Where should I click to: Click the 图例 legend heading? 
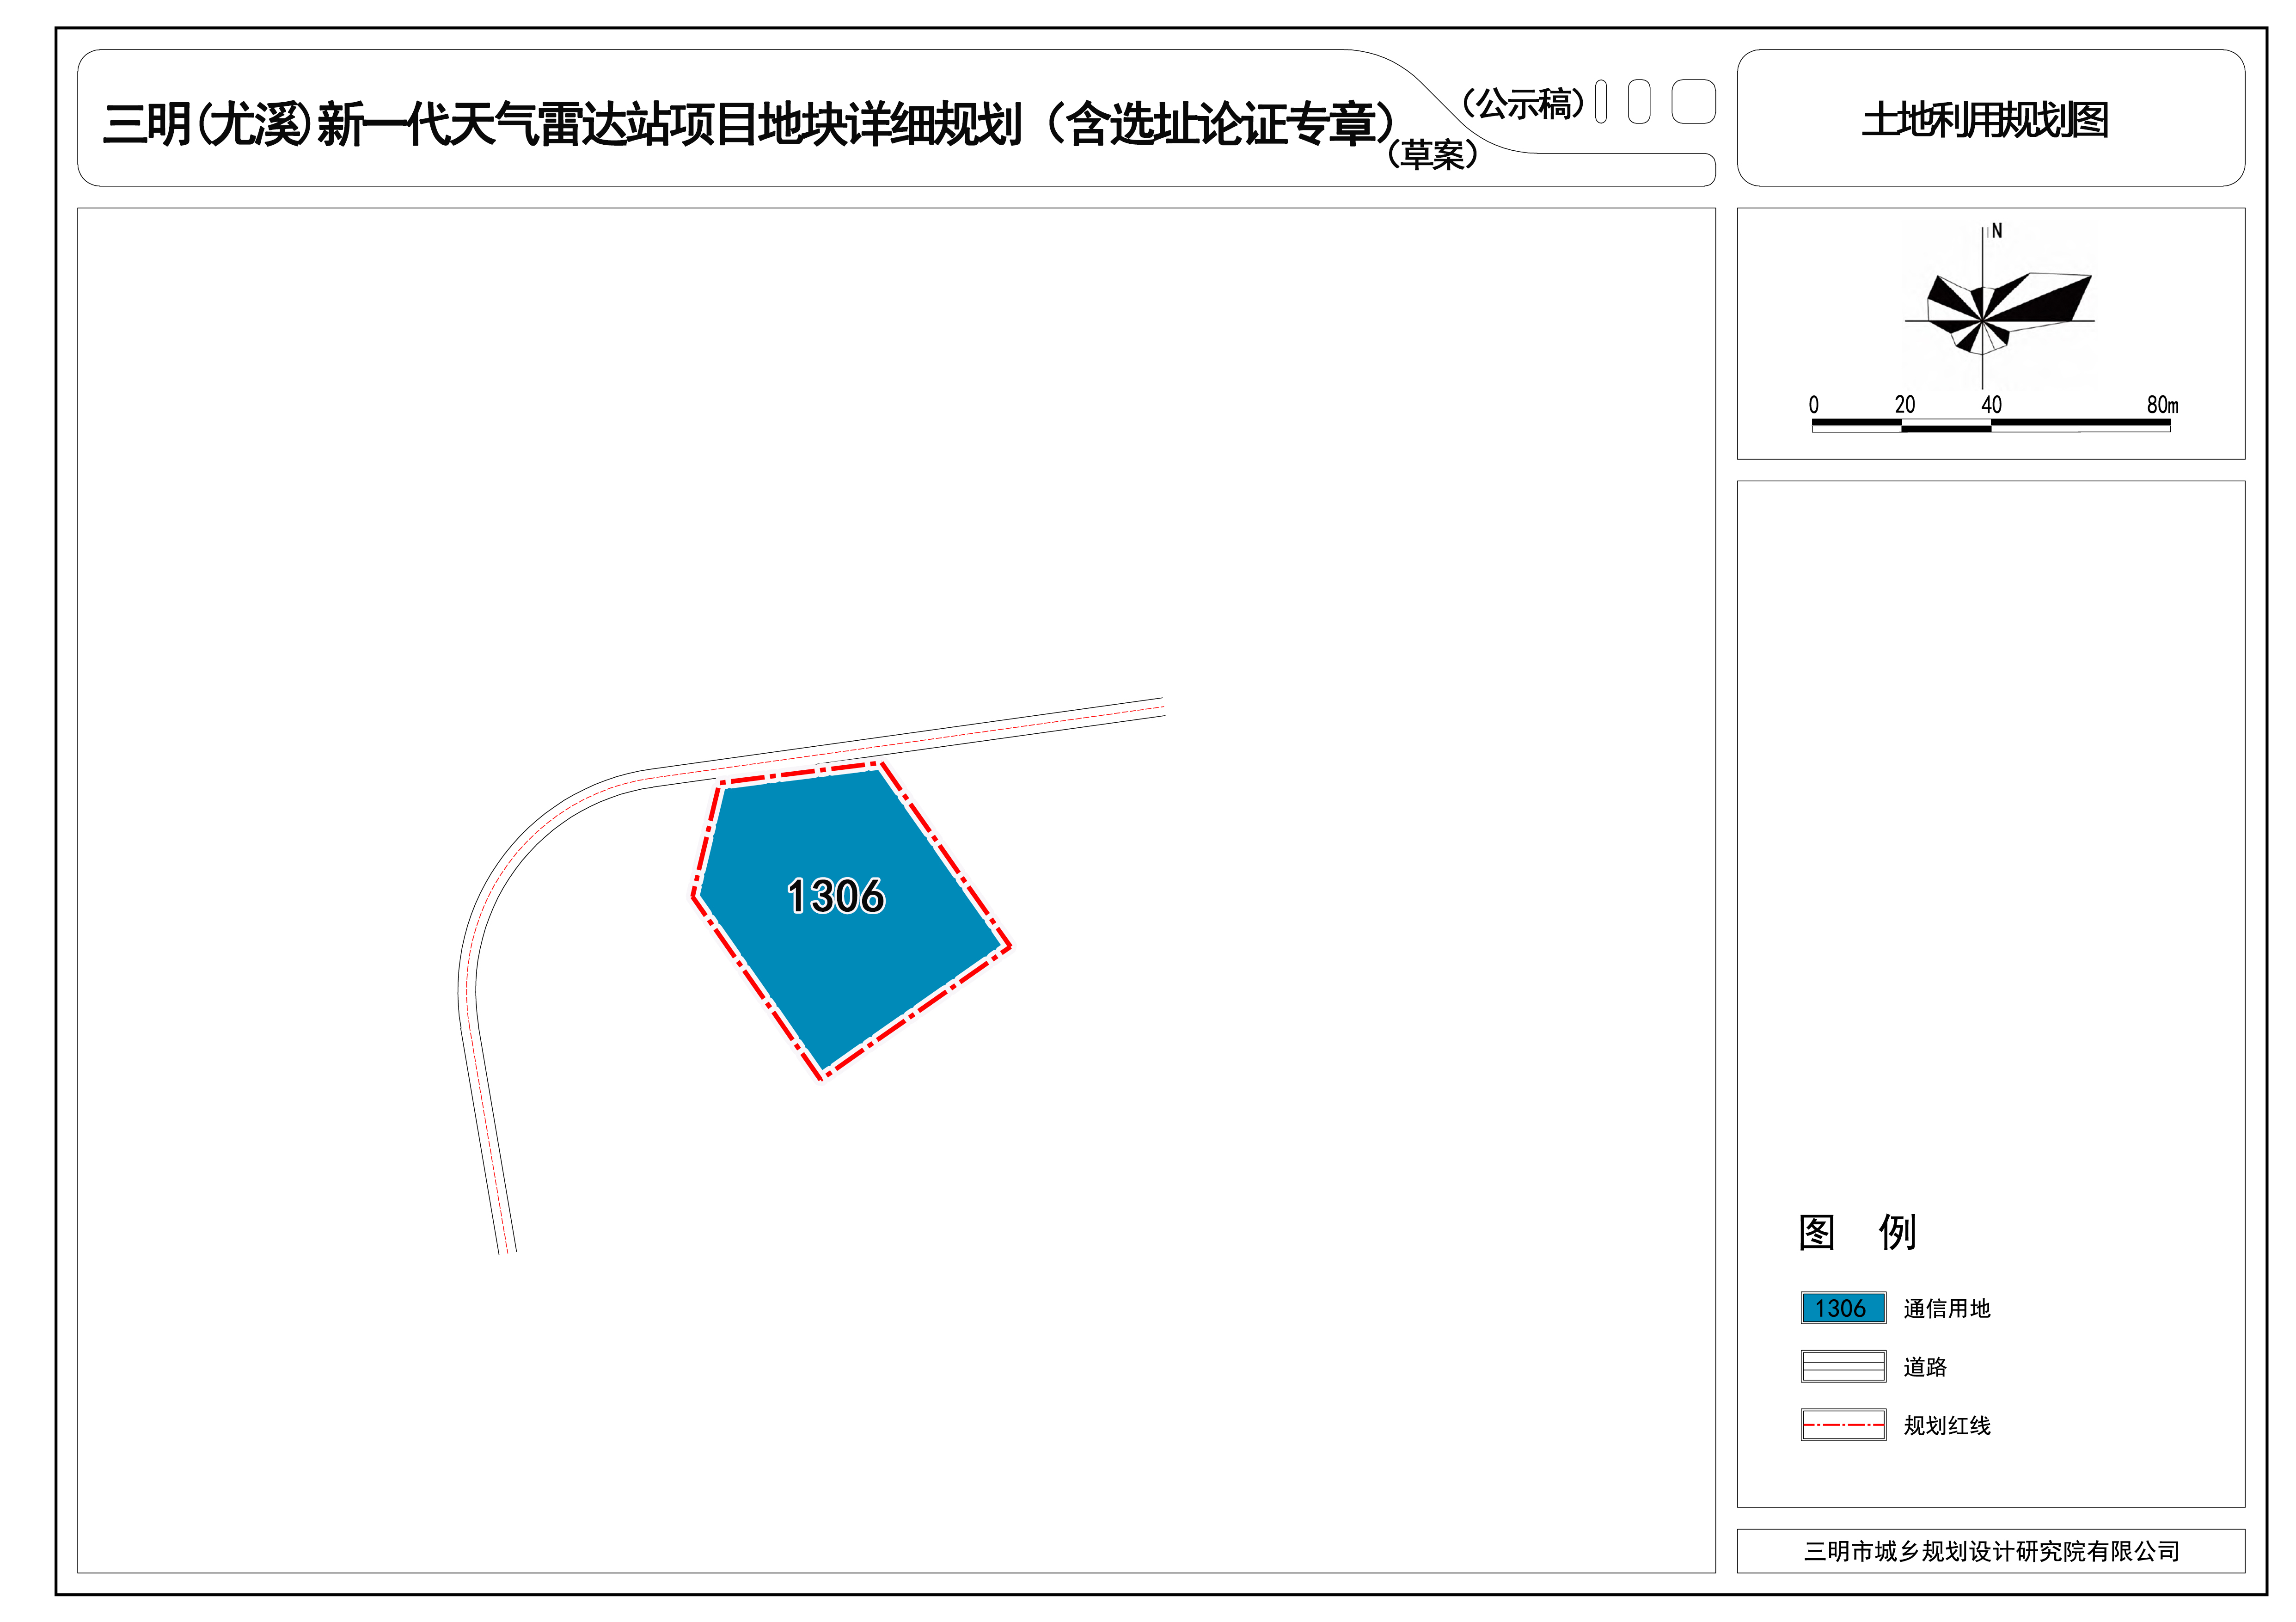[1857, 1232]
